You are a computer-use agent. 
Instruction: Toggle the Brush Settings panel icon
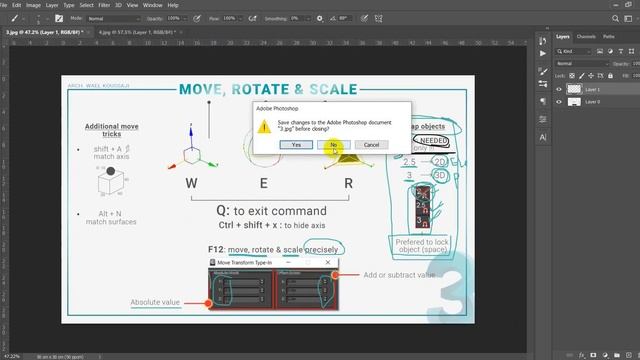pos(59,18)
